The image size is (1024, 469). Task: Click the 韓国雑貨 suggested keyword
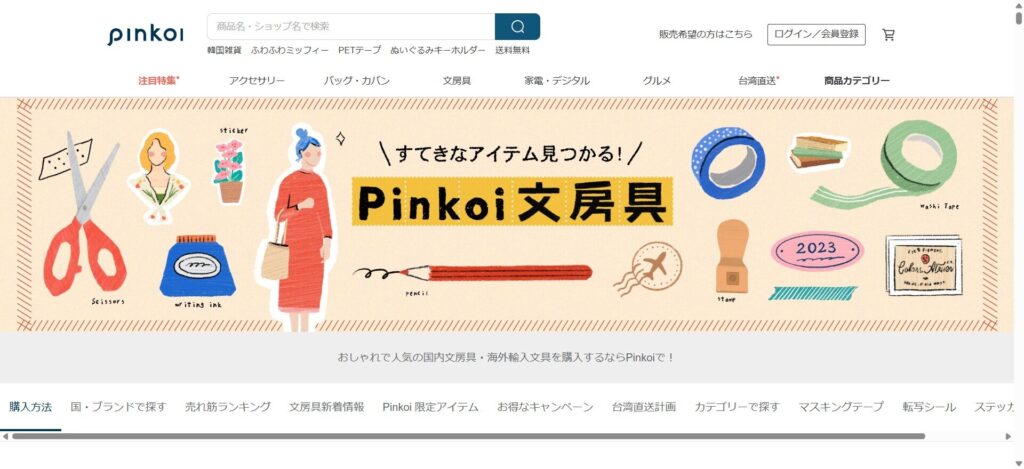(x=224, y=50)
